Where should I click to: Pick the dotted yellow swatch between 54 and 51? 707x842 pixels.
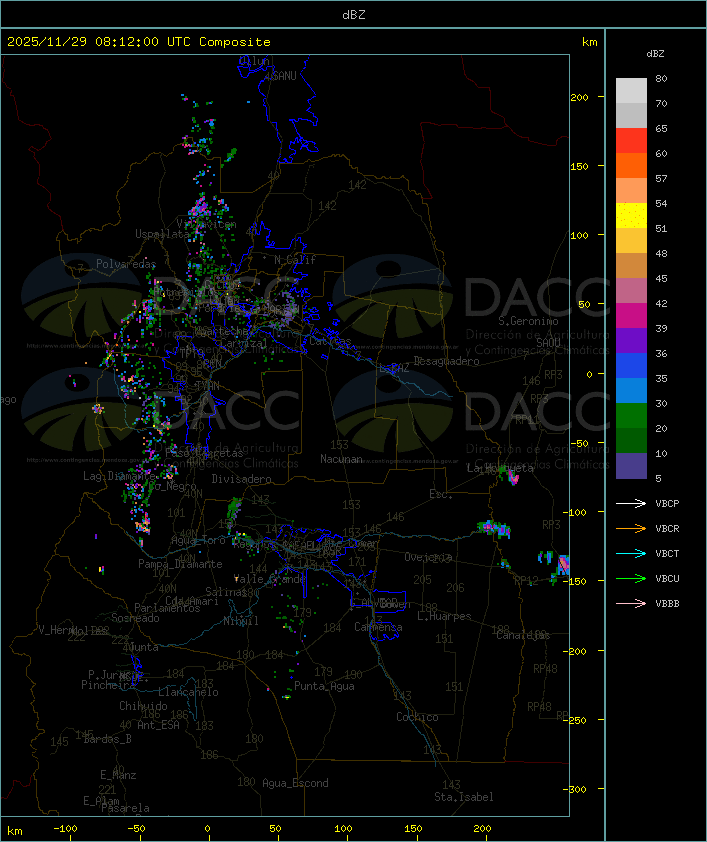631,216
